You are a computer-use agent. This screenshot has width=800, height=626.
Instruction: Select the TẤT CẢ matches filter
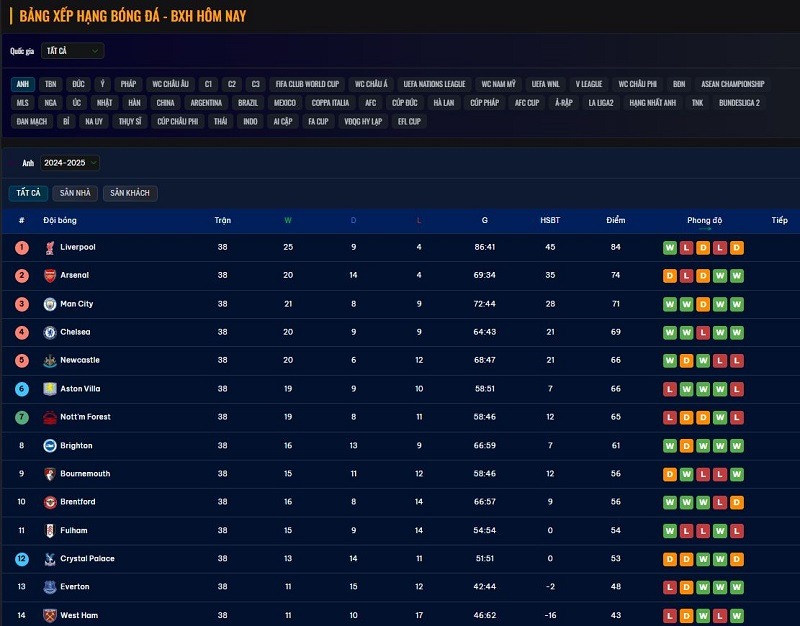[x=28, y=193]
